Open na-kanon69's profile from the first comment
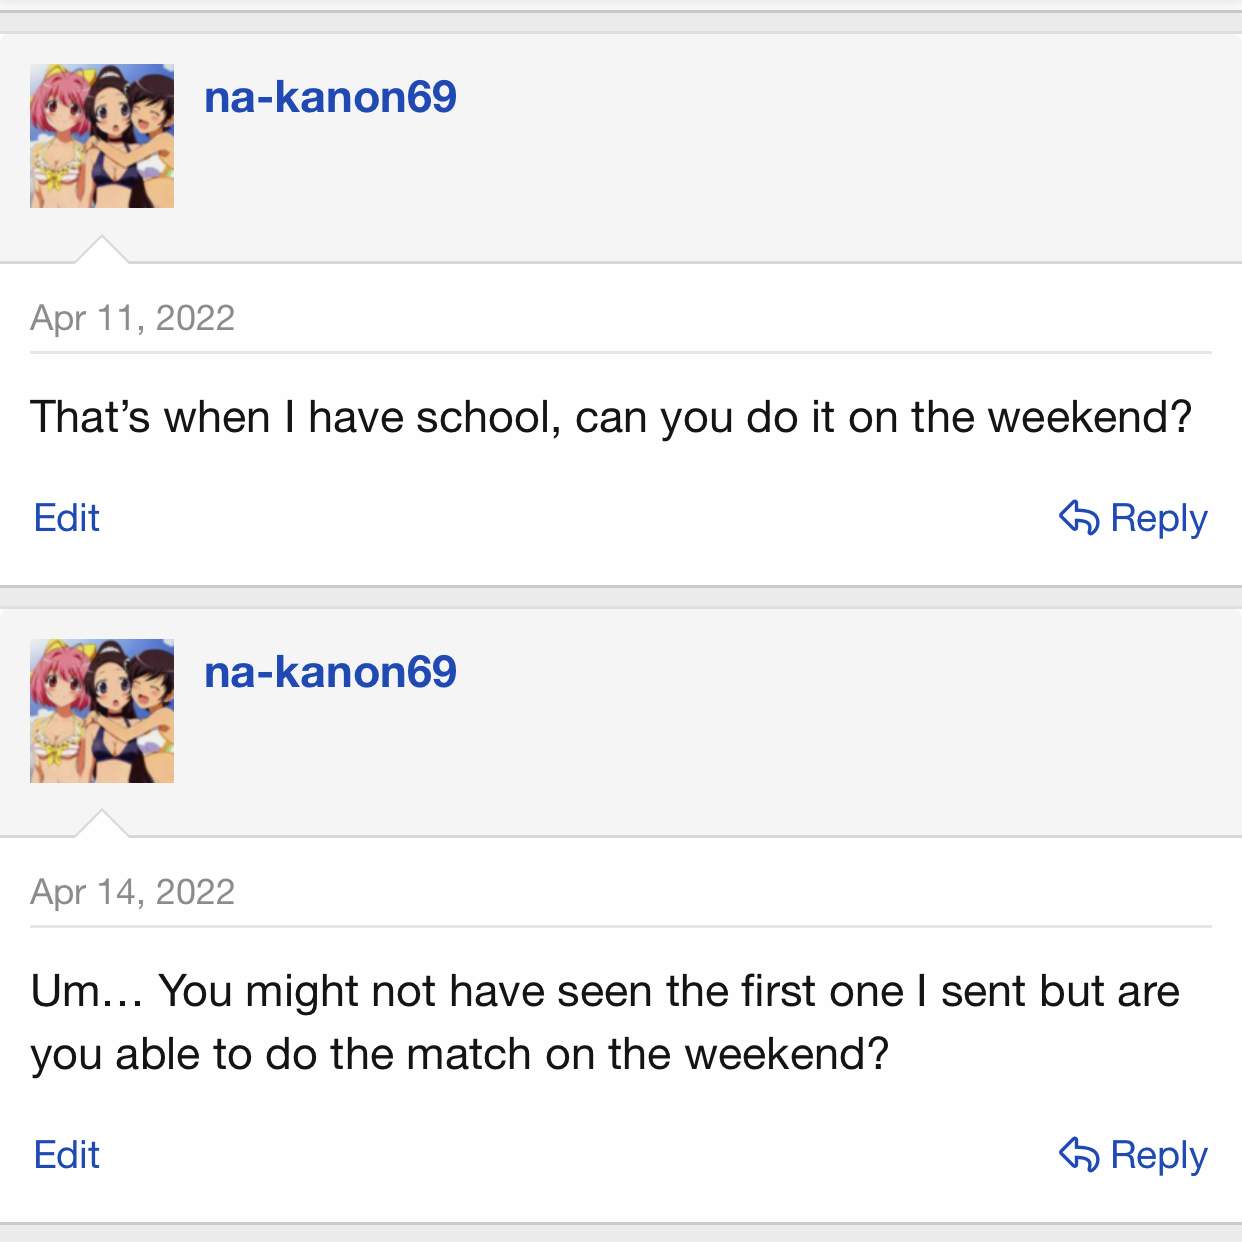 (x=330, y=97)
